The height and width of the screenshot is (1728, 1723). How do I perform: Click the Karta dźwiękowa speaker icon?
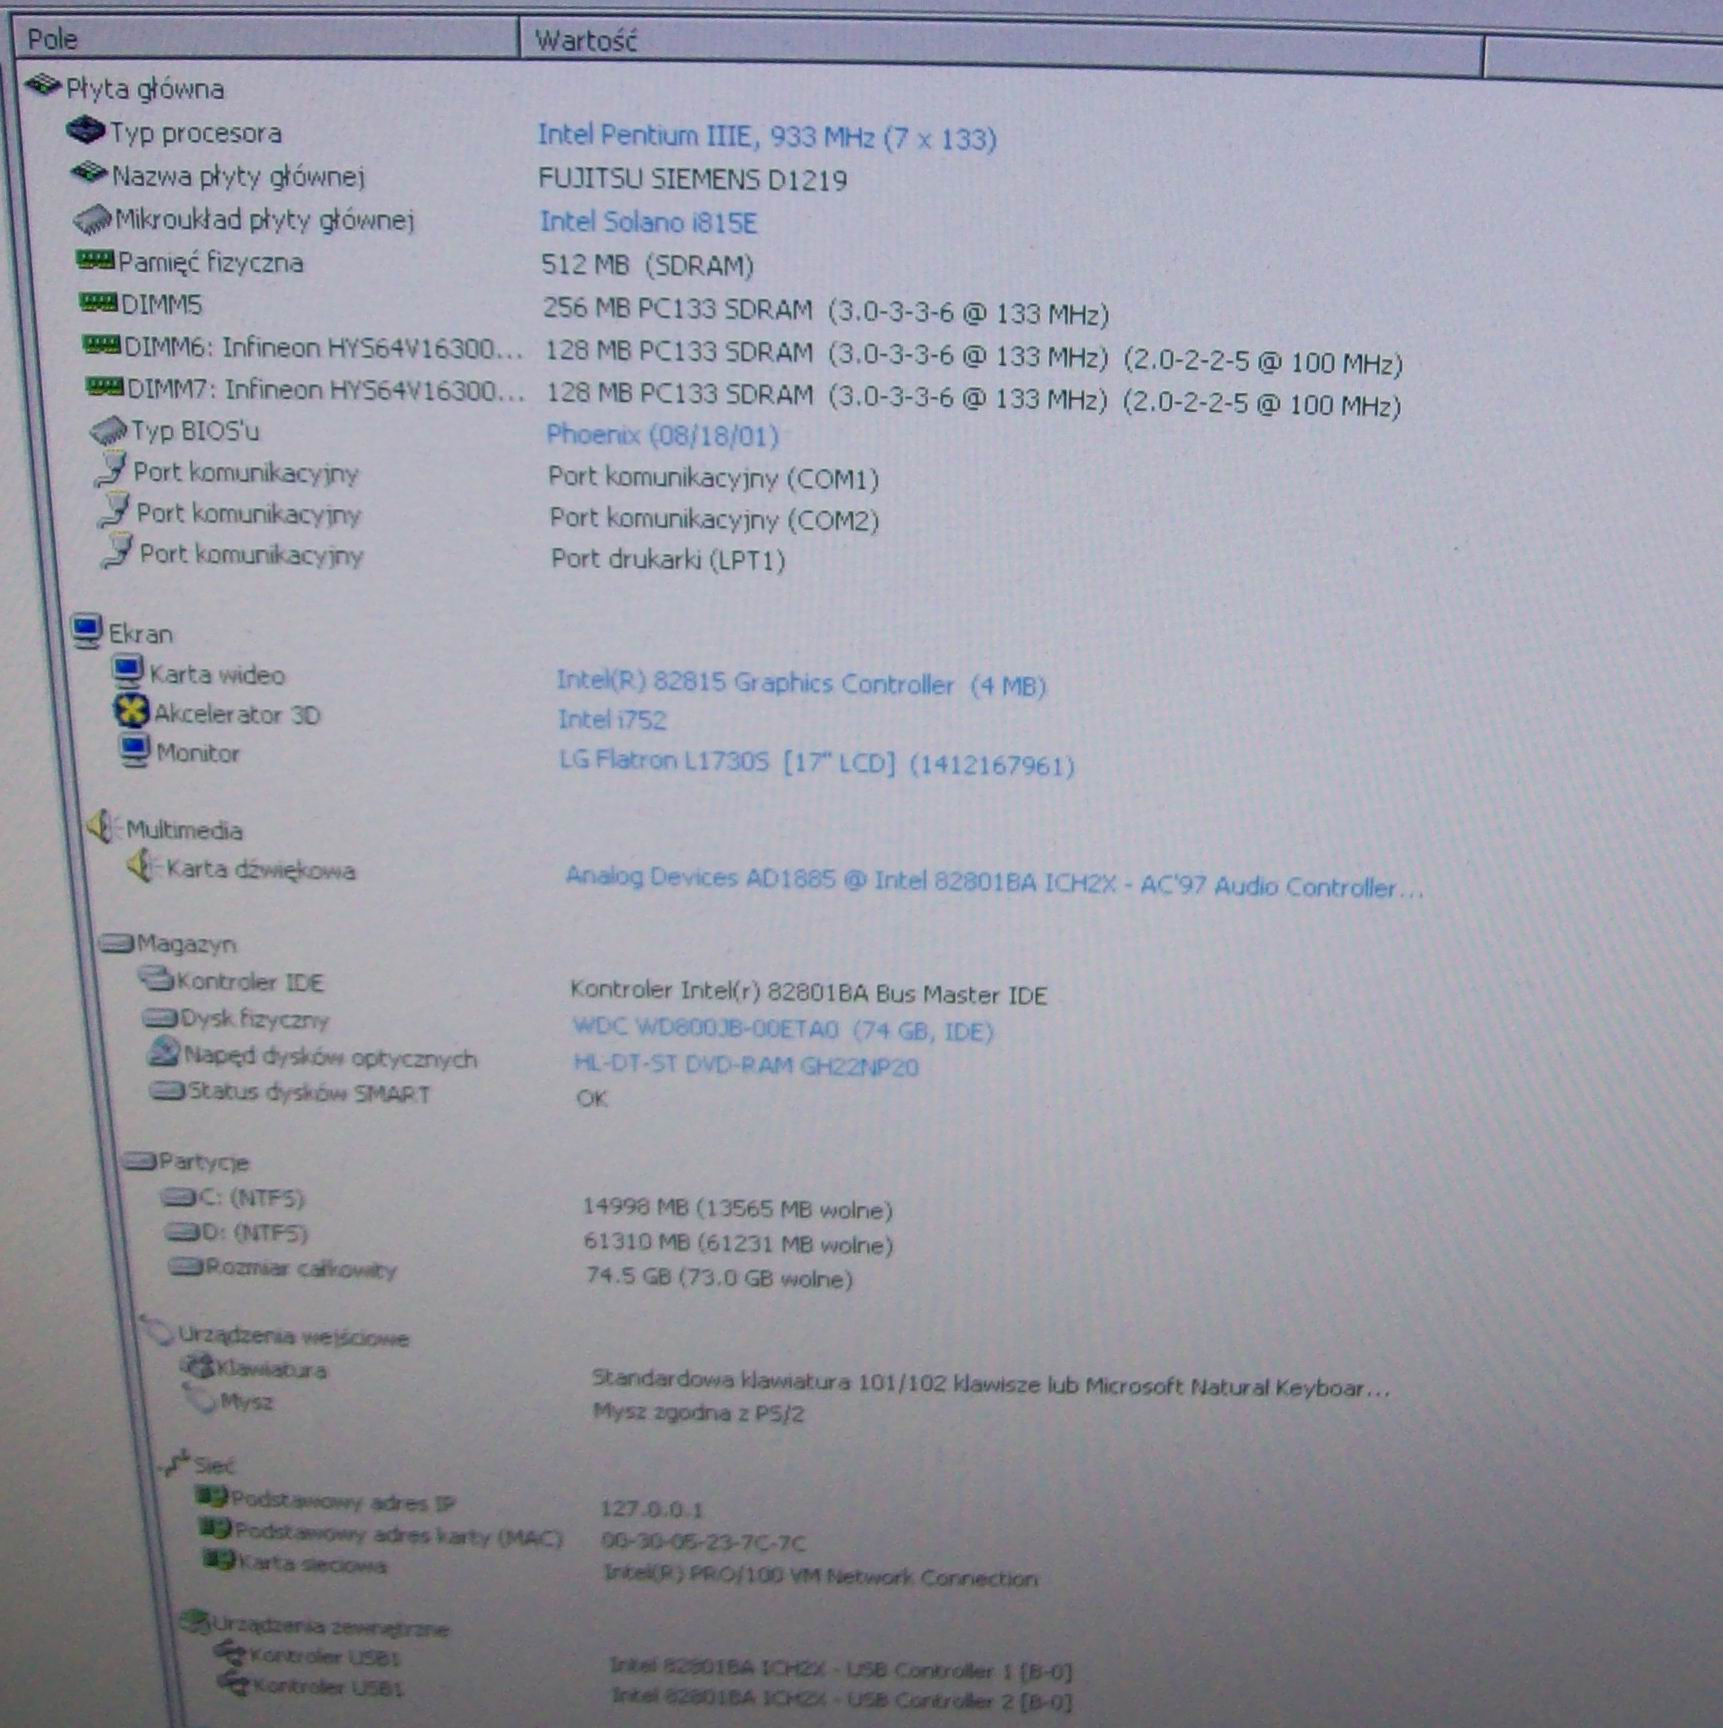tap(142, 865)
